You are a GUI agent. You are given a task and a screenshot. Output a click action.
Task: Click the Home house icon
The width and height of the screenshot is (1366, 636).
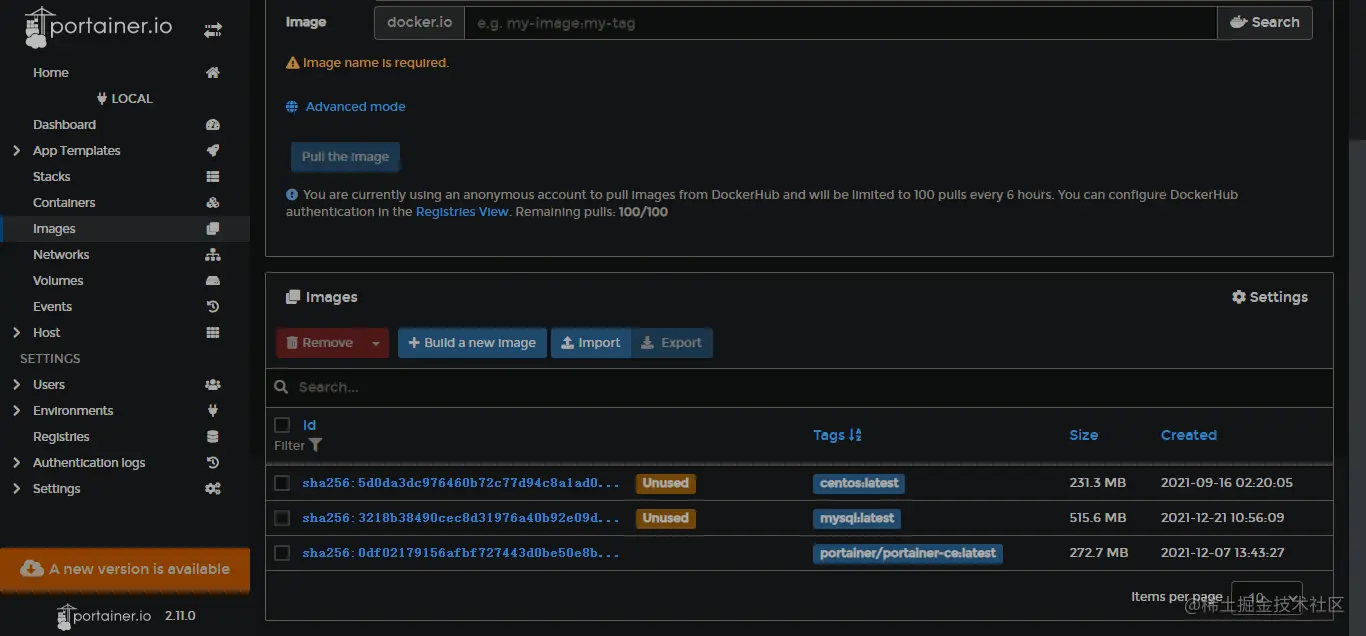pyautogui.click(x=212, y=73)
